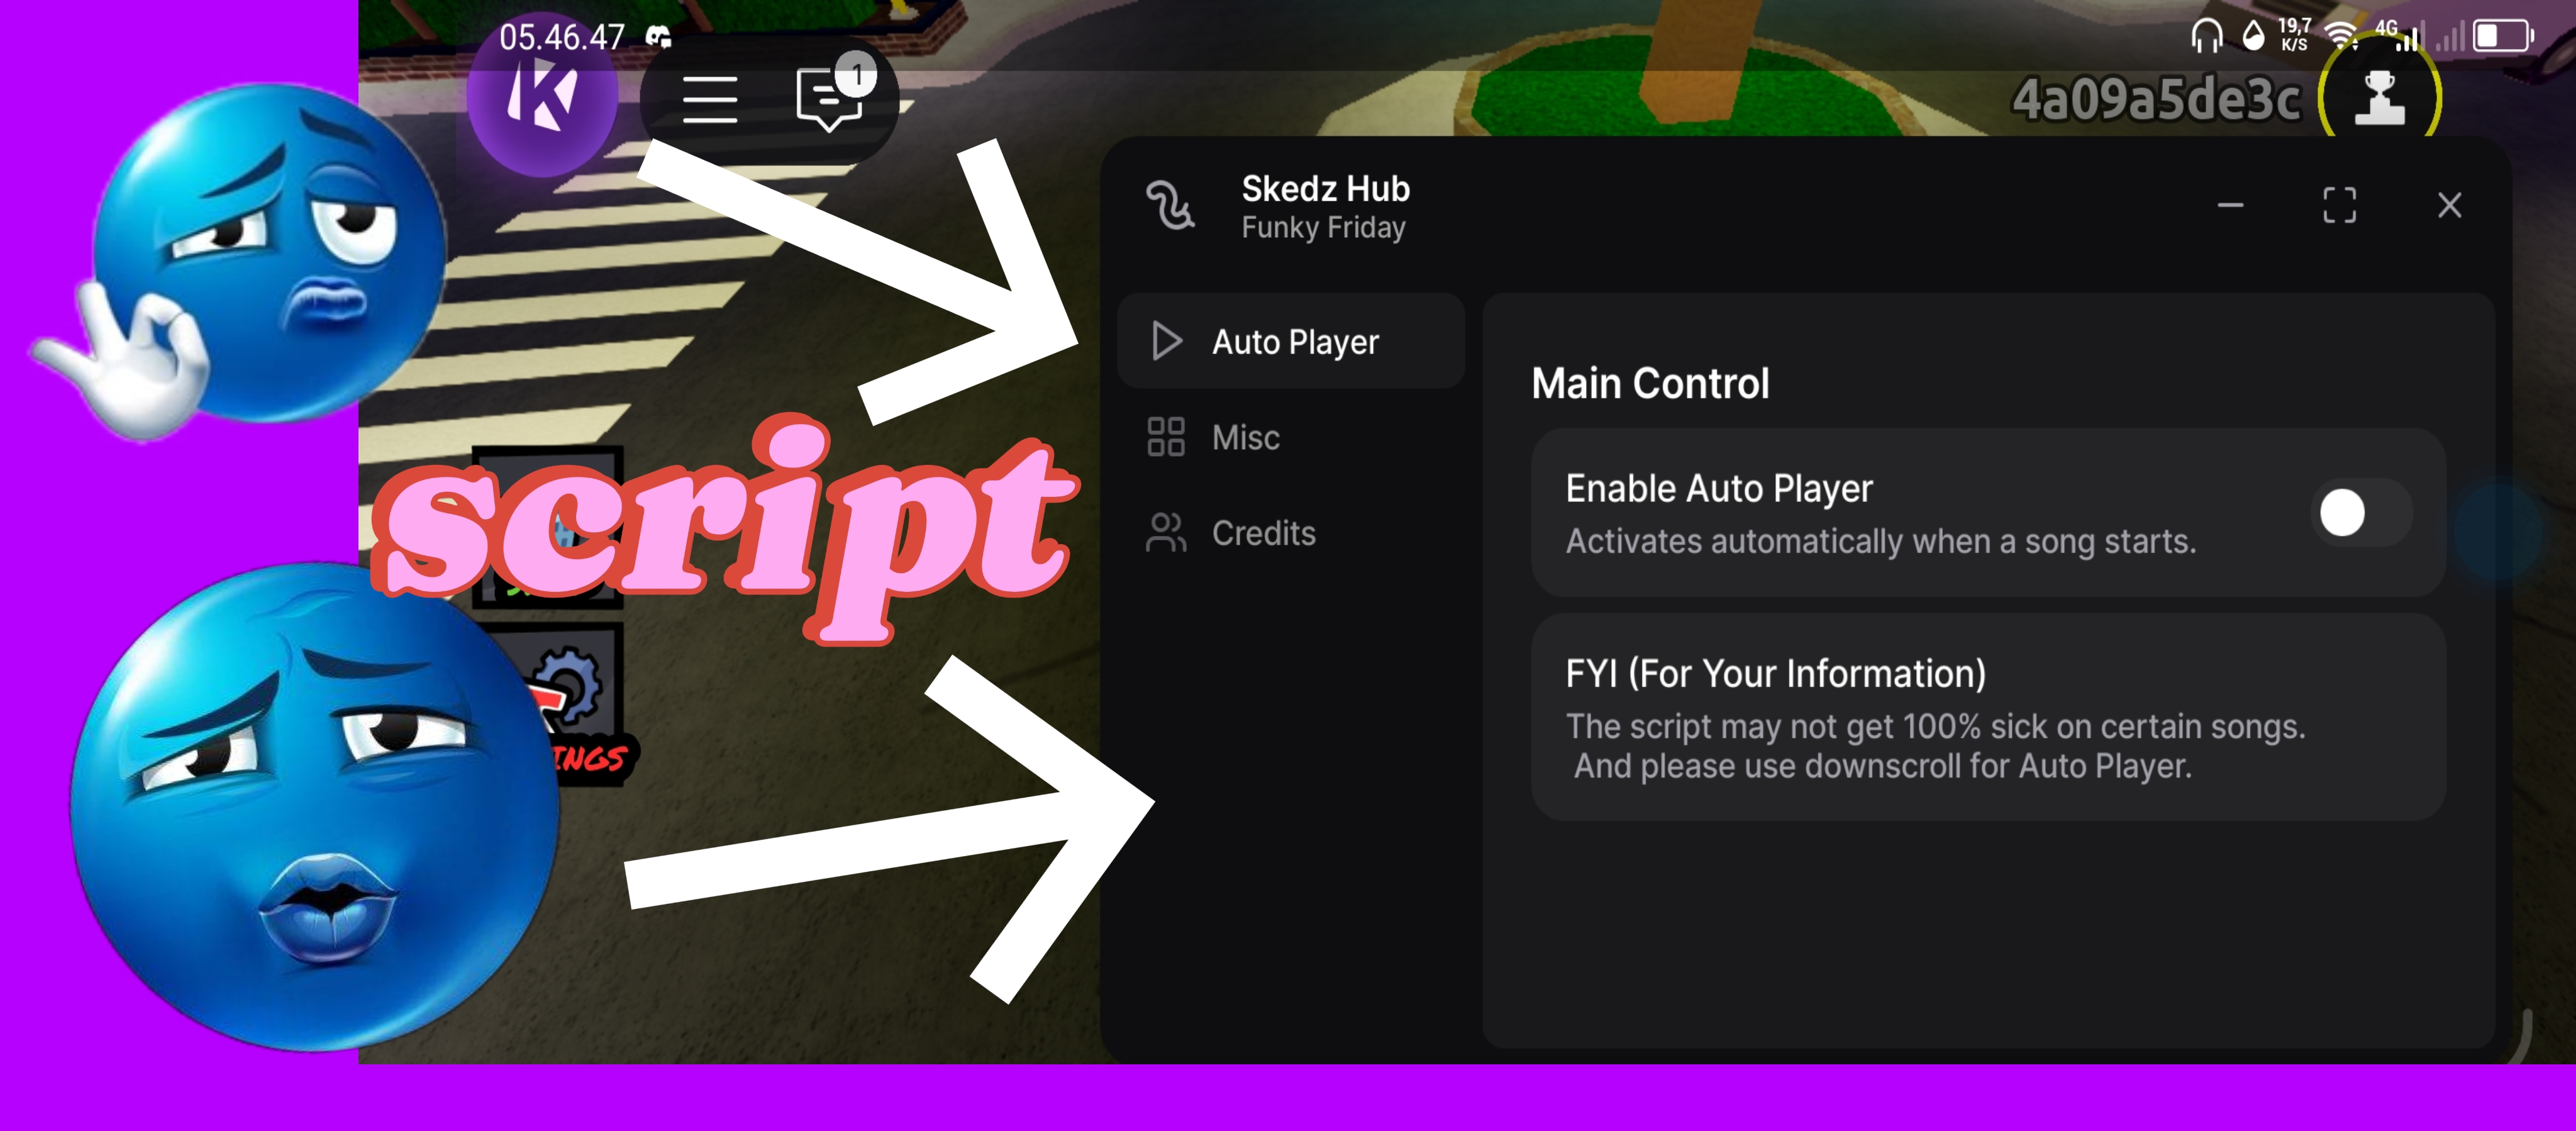Select the Auto Player tab
This screenshot has width=2576, height=1131.
click(1290, 341)
